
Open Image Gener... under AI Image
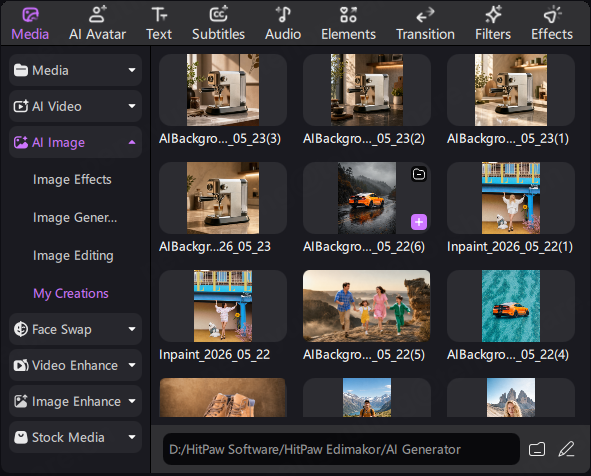75,217
